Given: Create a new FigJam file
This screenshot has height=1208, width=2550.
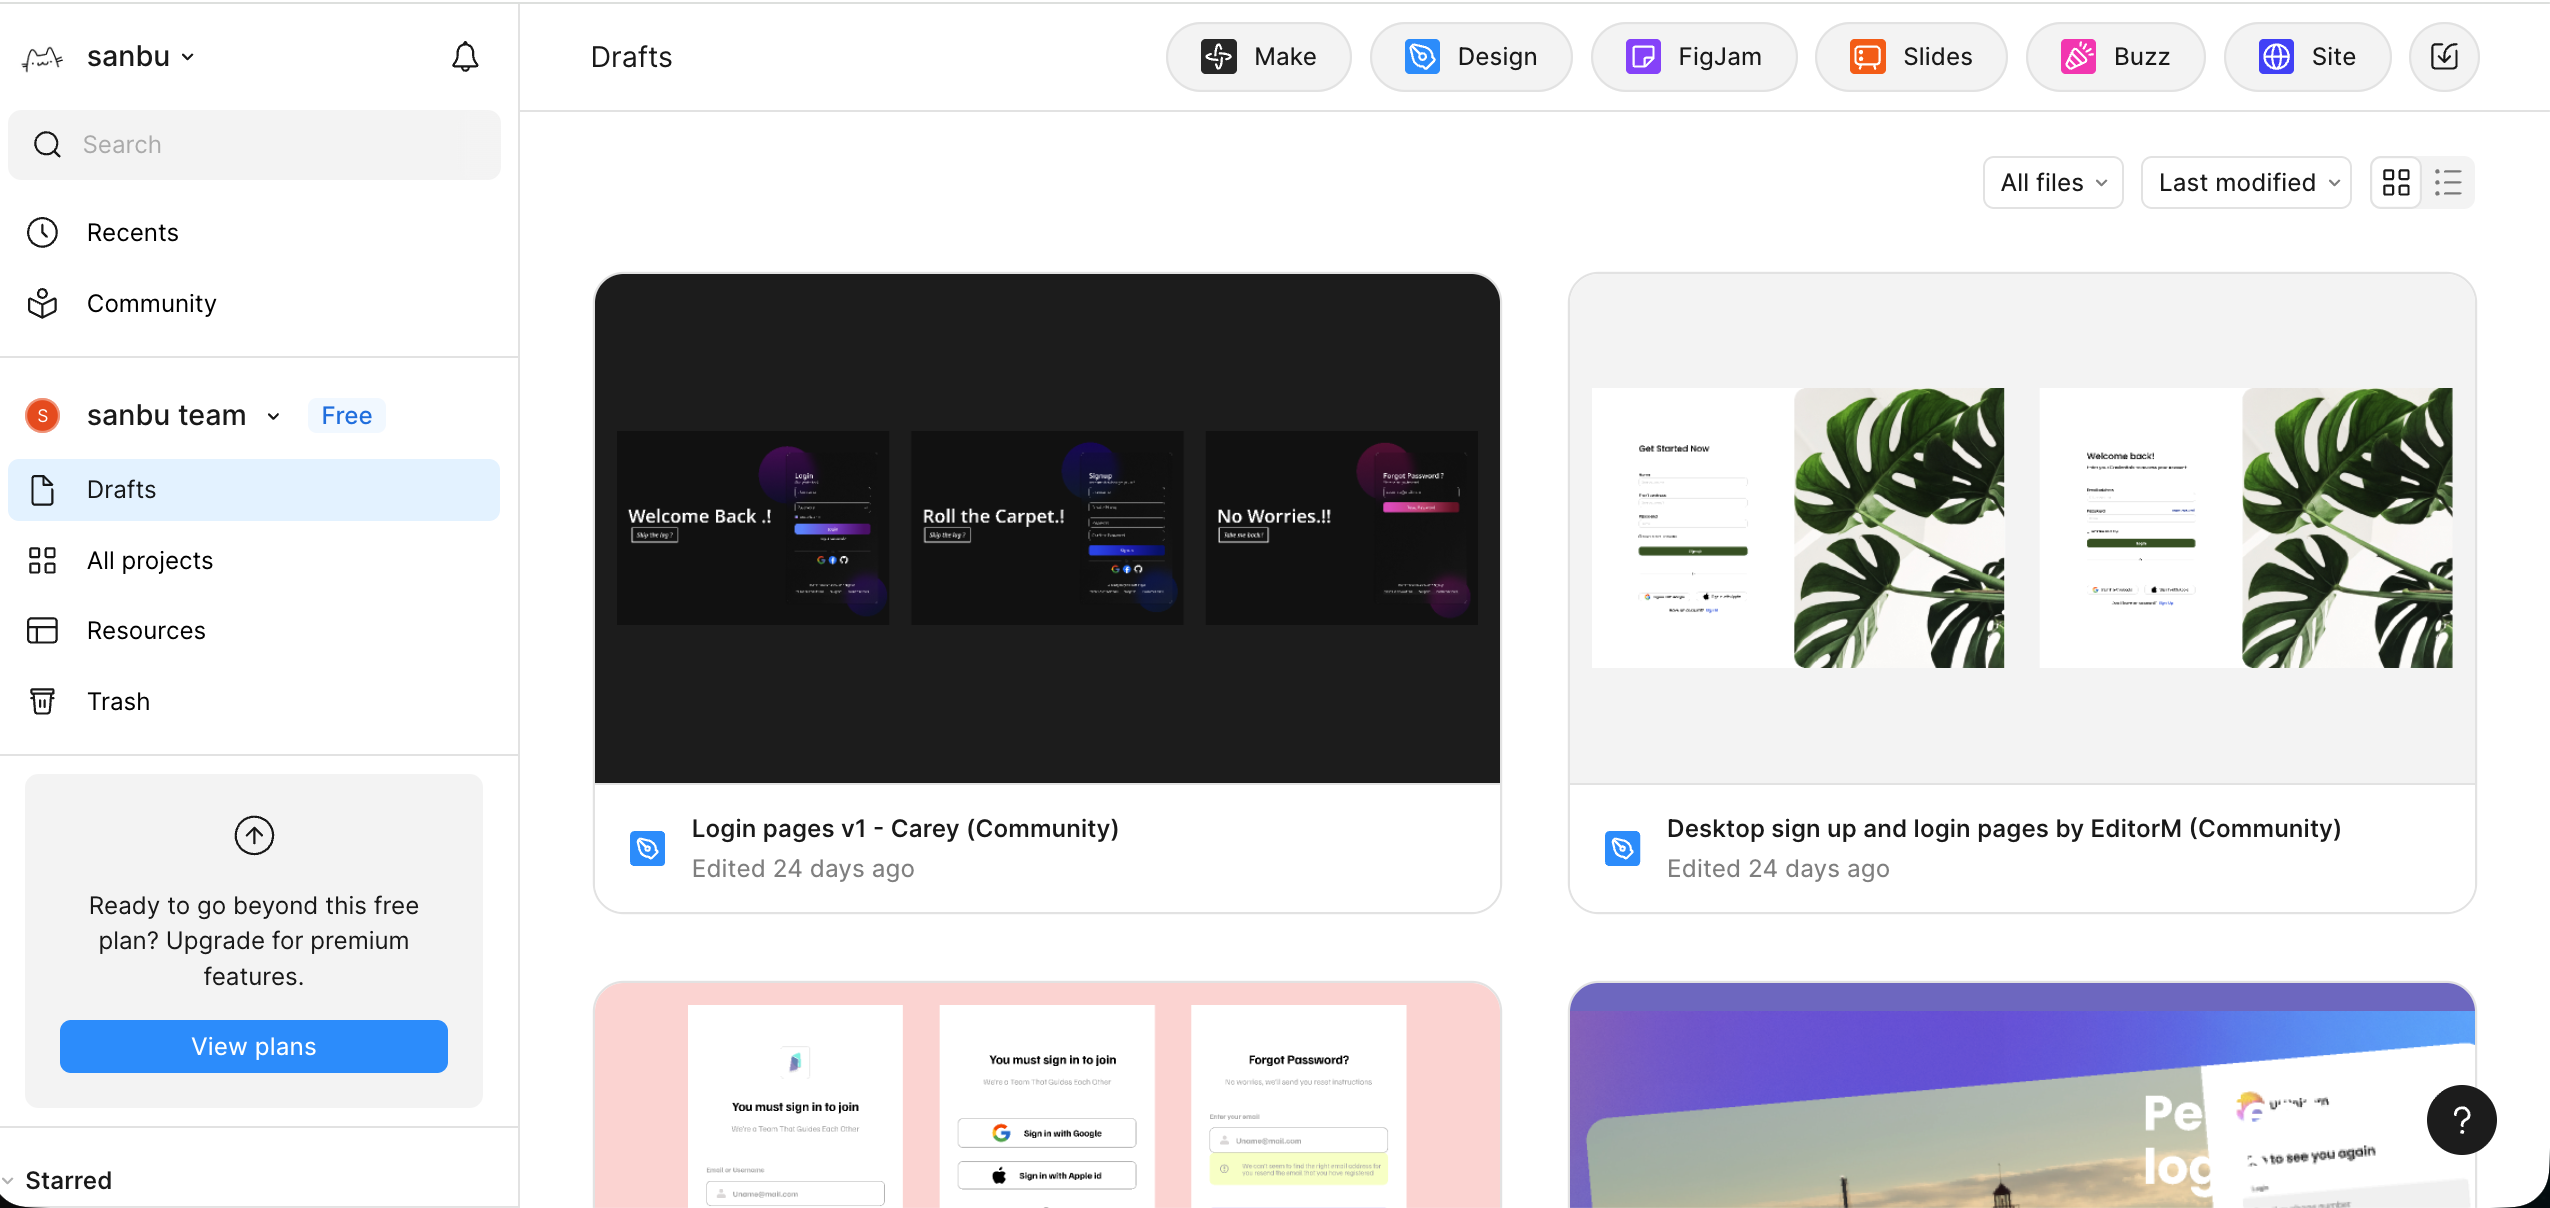Looking at the screenshot, I should click(x=1693, y=57).
